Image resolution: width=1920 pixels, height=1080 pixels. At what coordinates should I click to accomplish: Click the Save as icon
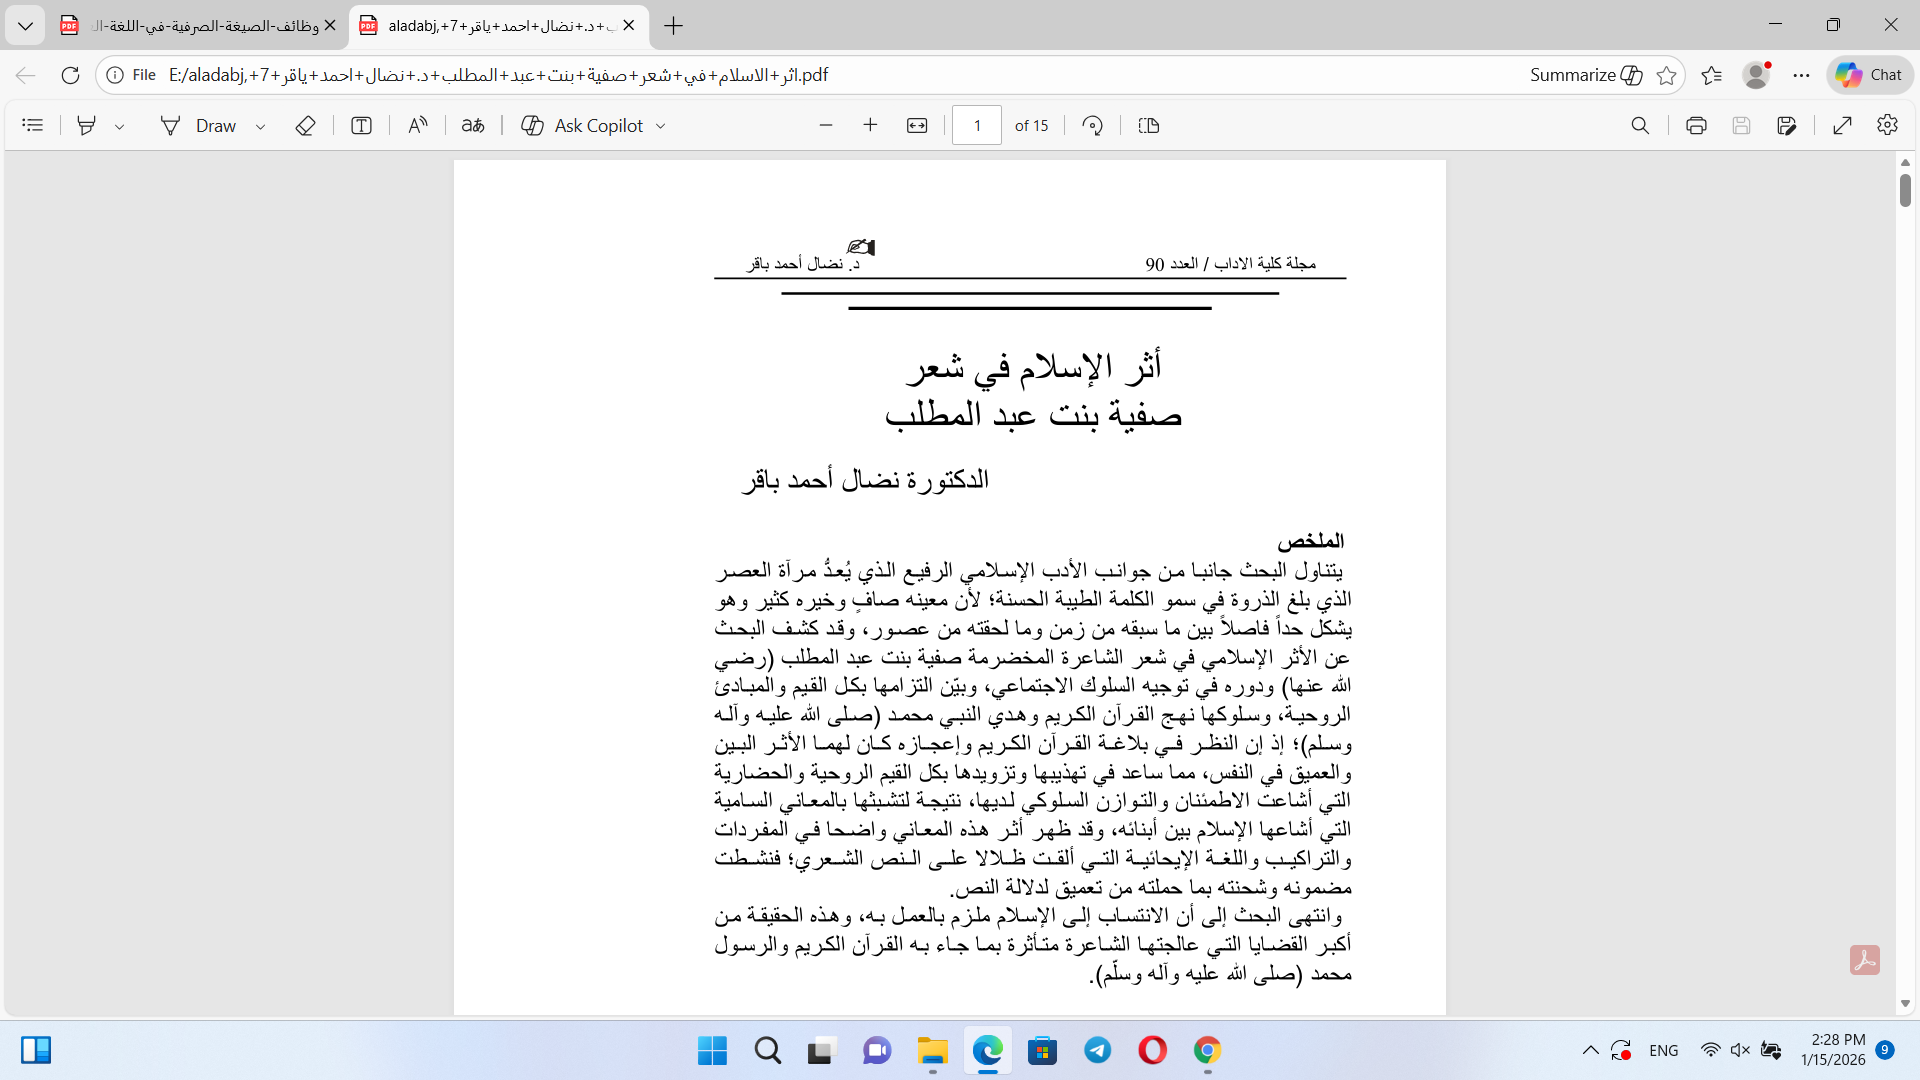(1787, 125)
